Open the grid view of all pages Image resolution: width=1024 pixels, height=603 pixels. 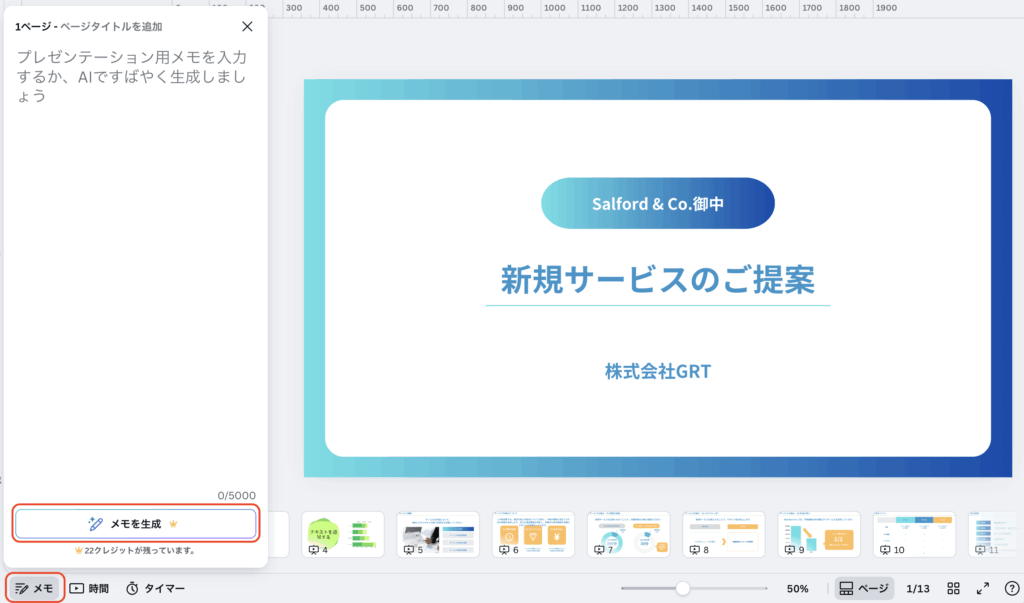pos(954,588)
